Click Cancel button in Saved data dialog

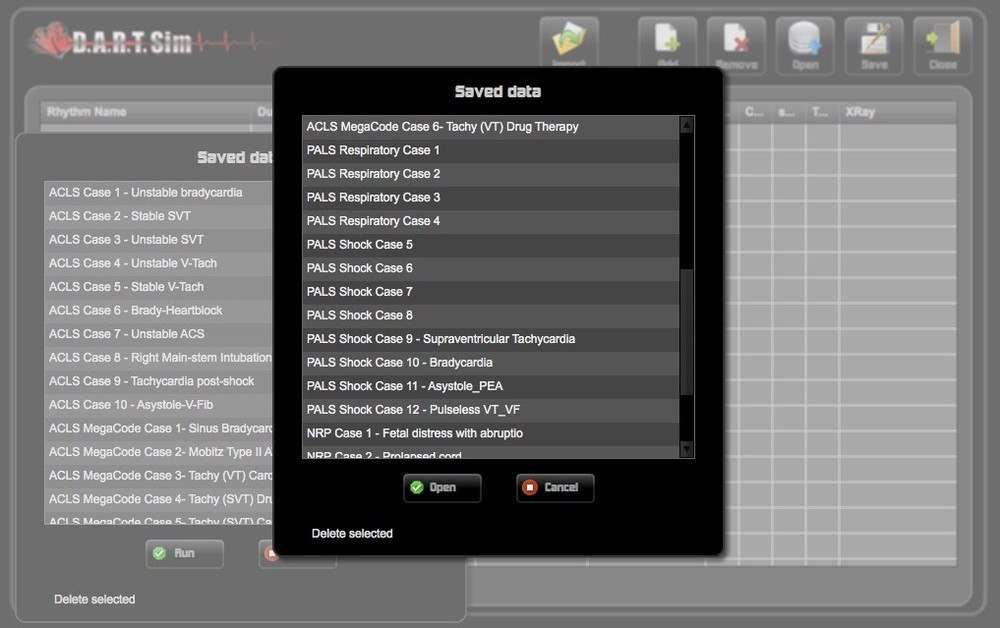click(x=555, y=488)
